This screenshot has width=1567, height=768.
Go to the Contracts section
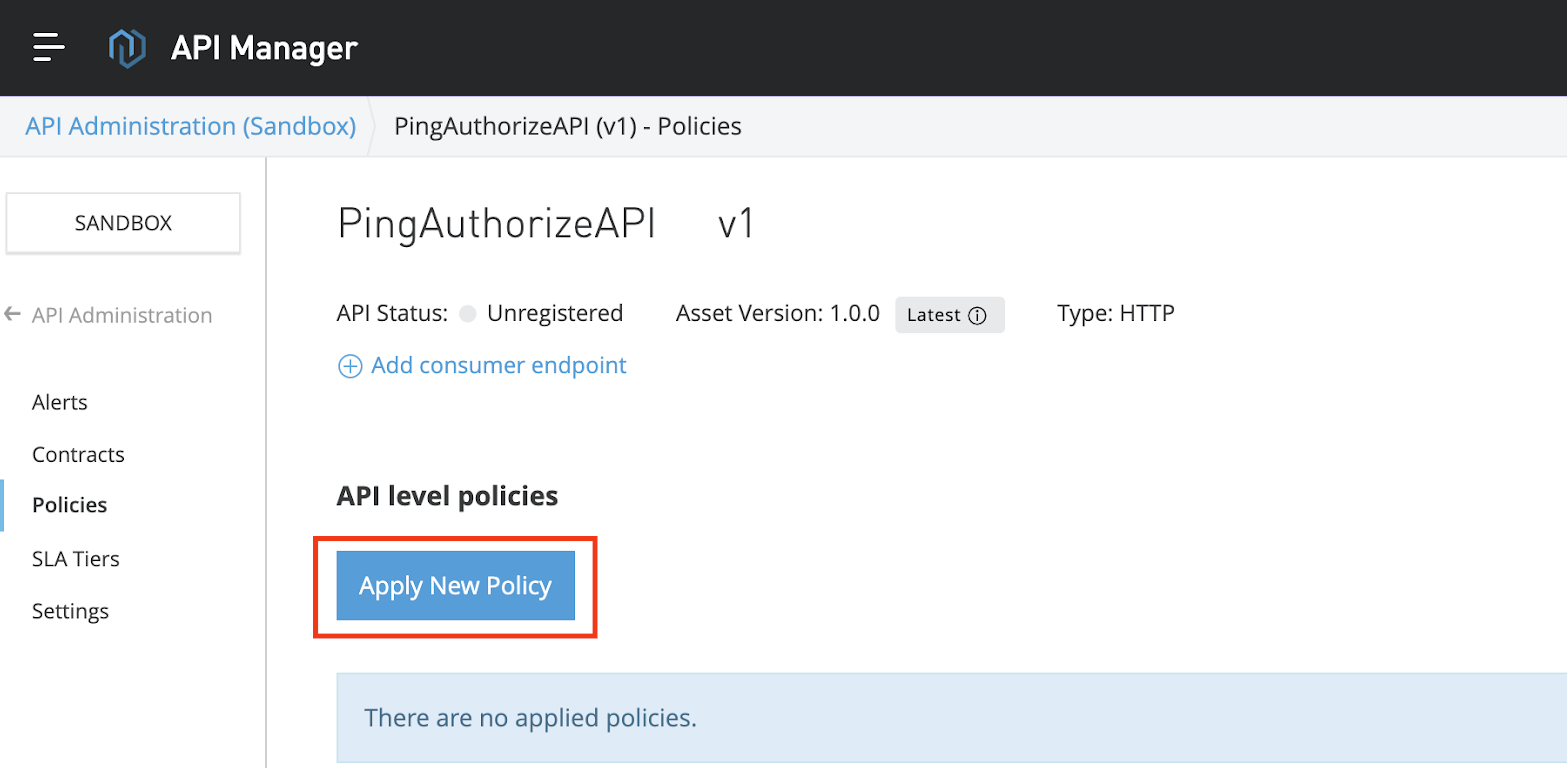point(78,454)
